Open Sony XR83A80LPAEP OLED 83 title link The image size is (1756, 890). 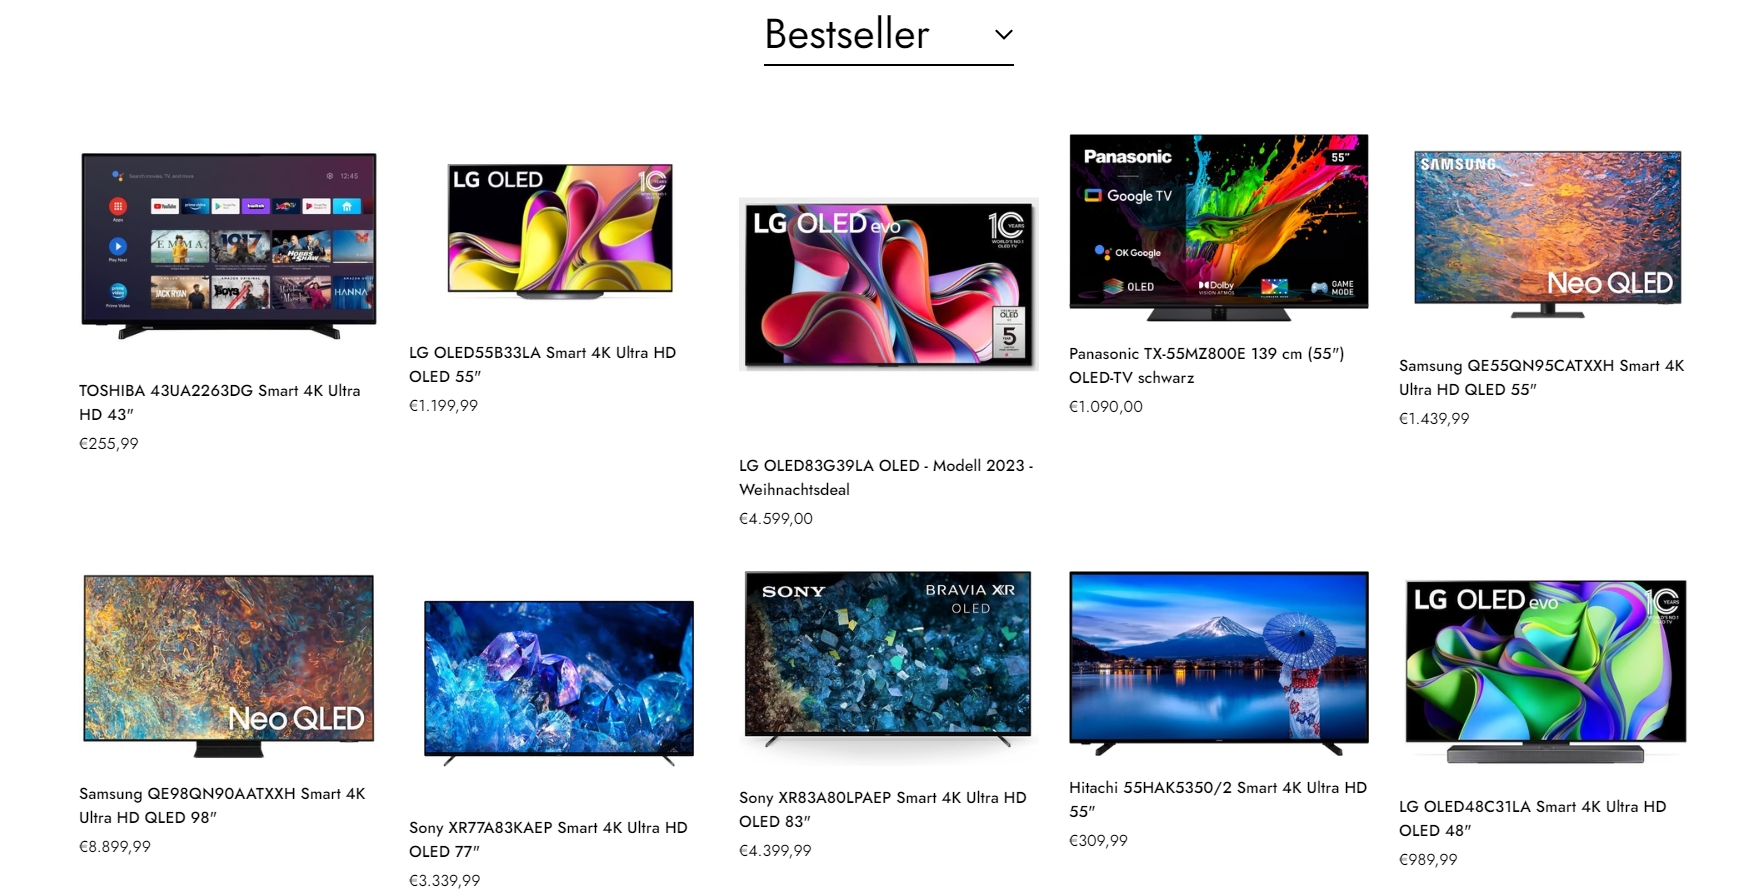[883, 809]
